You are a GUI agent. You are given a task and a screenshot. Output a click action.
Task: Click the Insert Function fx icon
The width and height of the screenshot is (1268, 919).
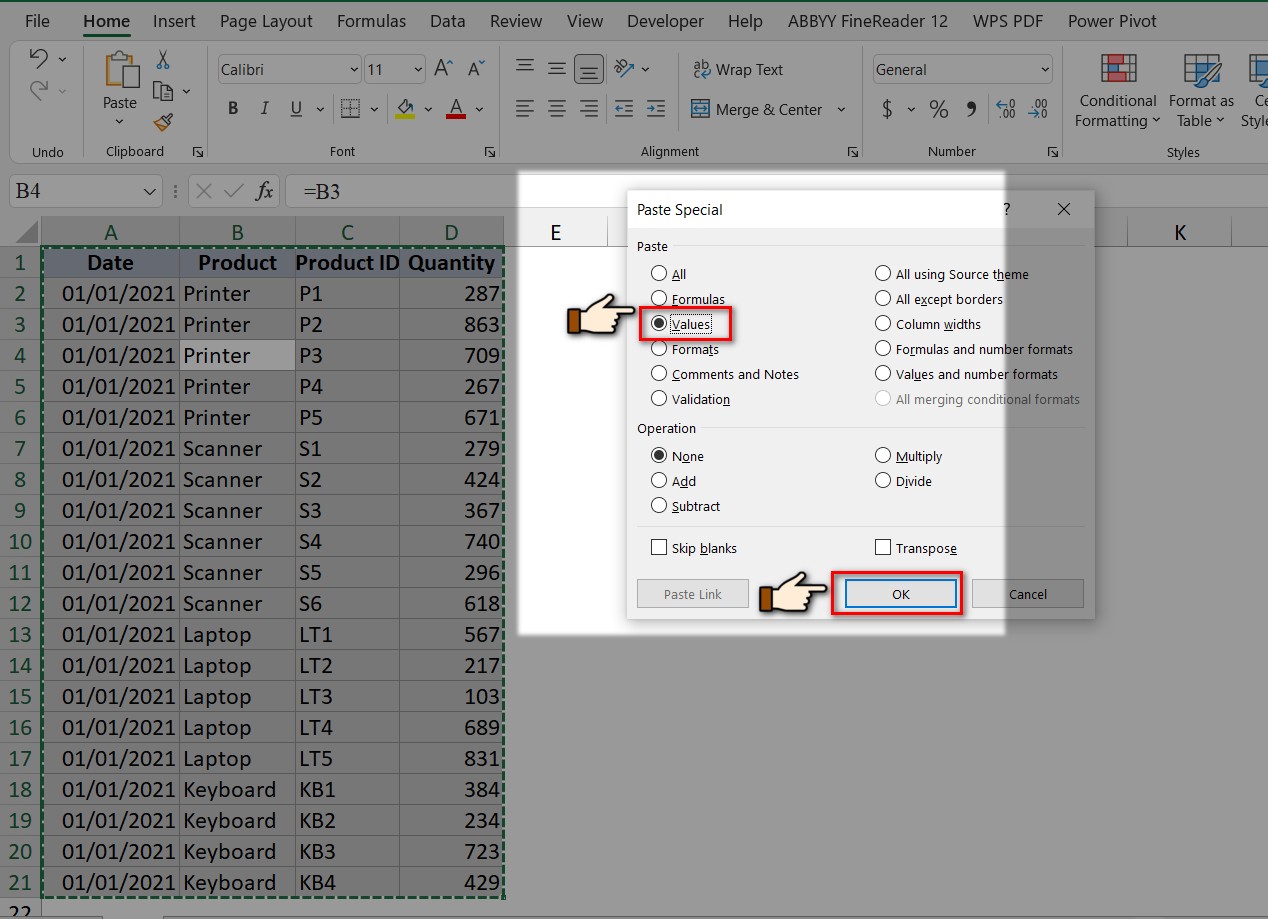click(x=264, y=191)
